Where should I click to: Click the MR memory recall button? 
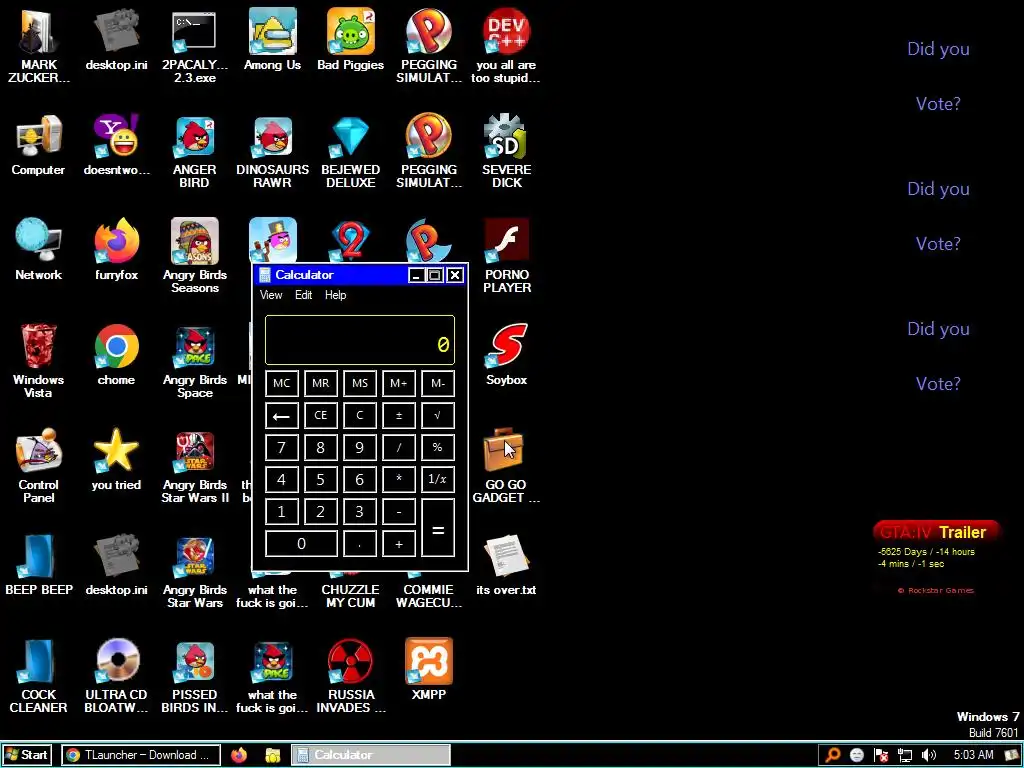321,383
